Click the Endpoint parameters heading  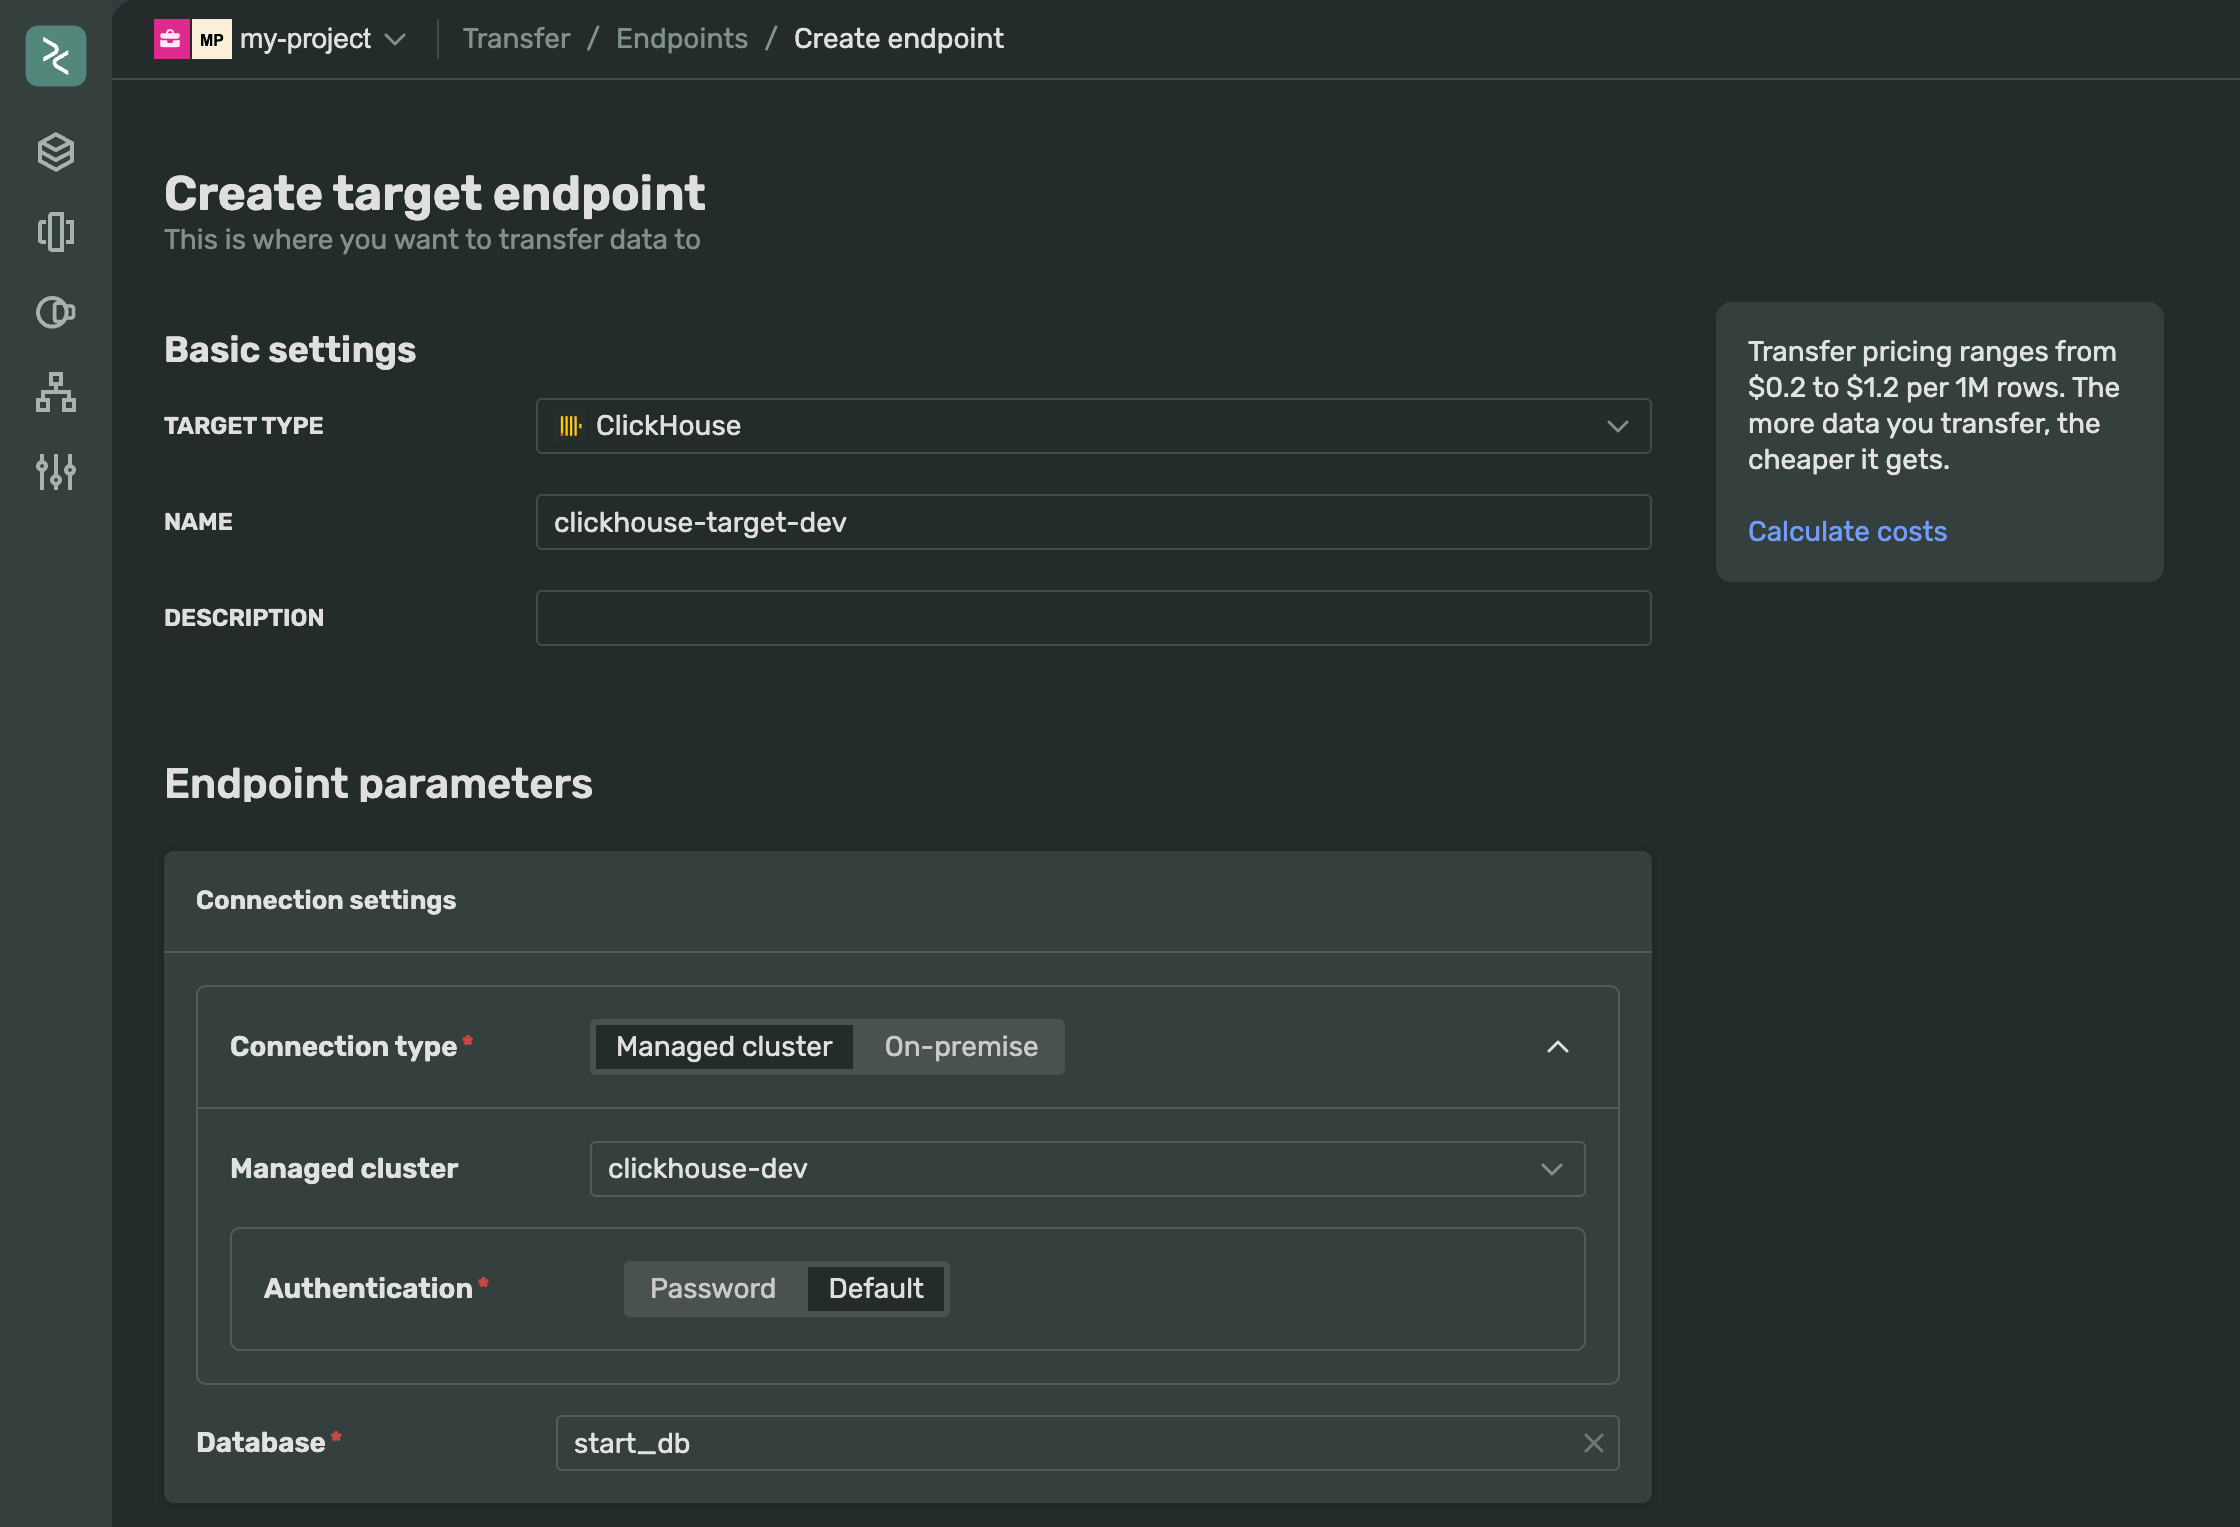378,784
